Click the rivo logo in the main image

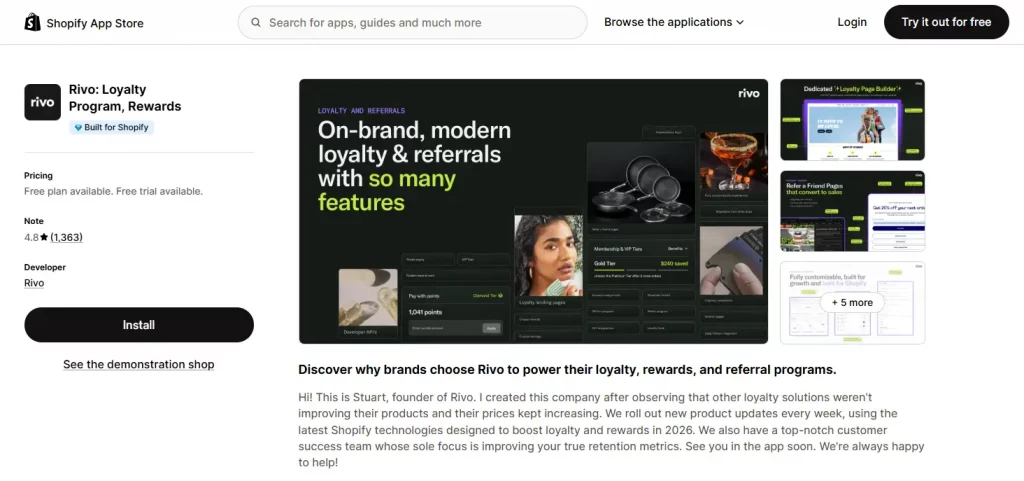click(748, 93)
